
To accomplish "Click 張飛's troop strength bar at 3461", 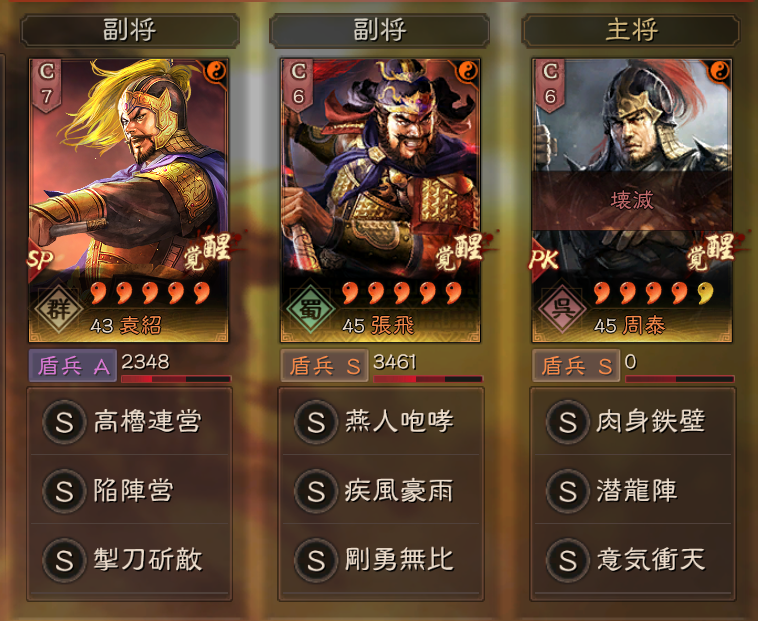I will click(428, 379).
